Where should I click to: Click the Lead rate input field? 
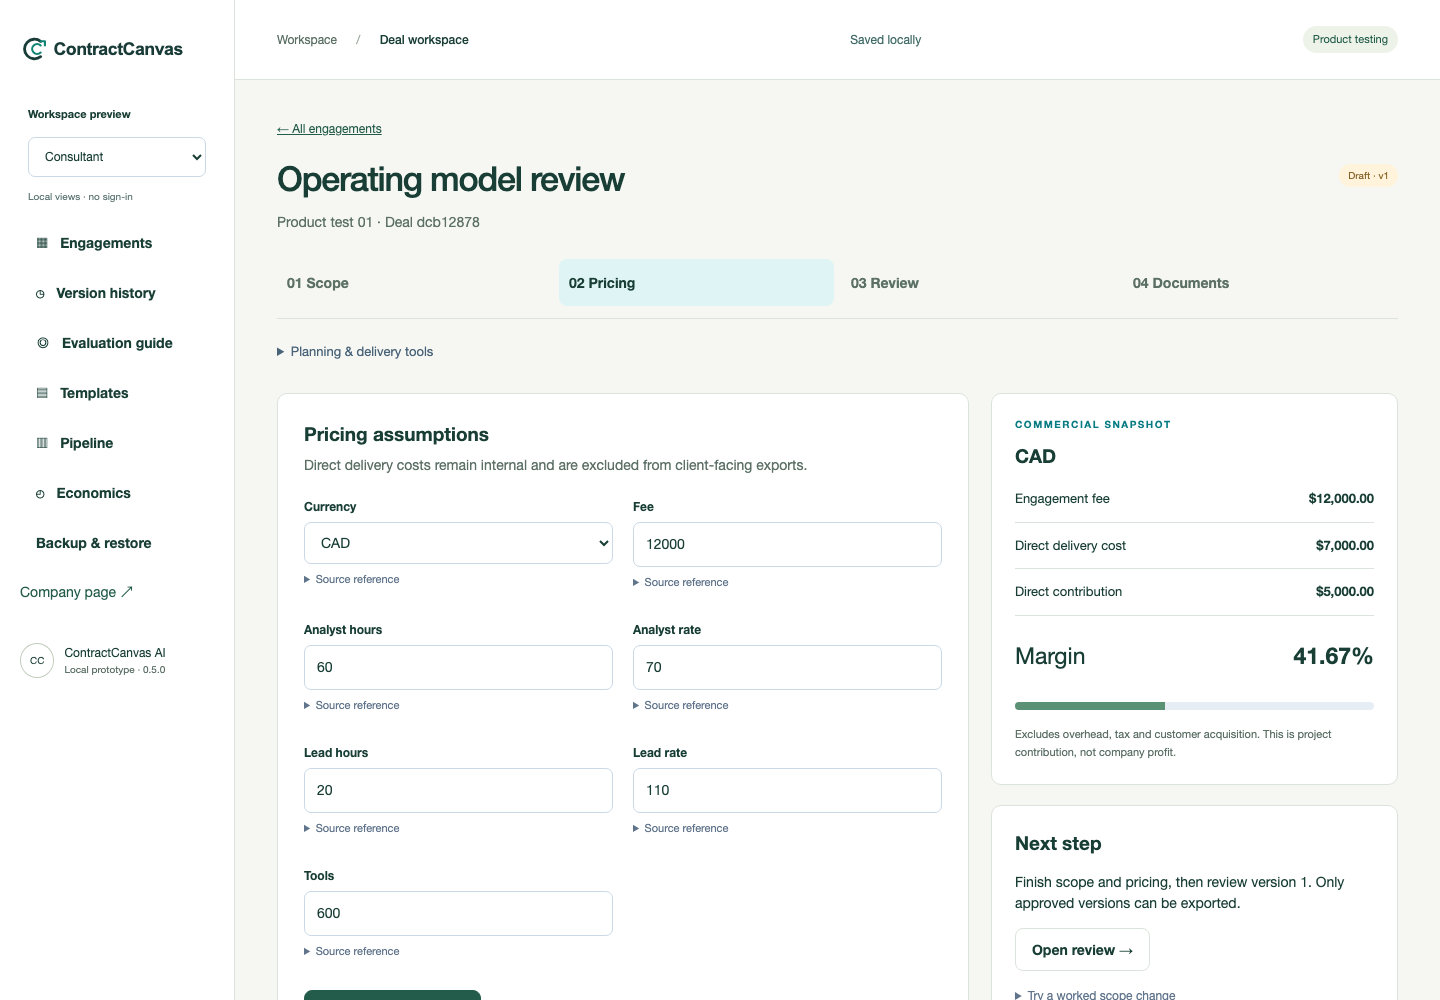[787, 790]
